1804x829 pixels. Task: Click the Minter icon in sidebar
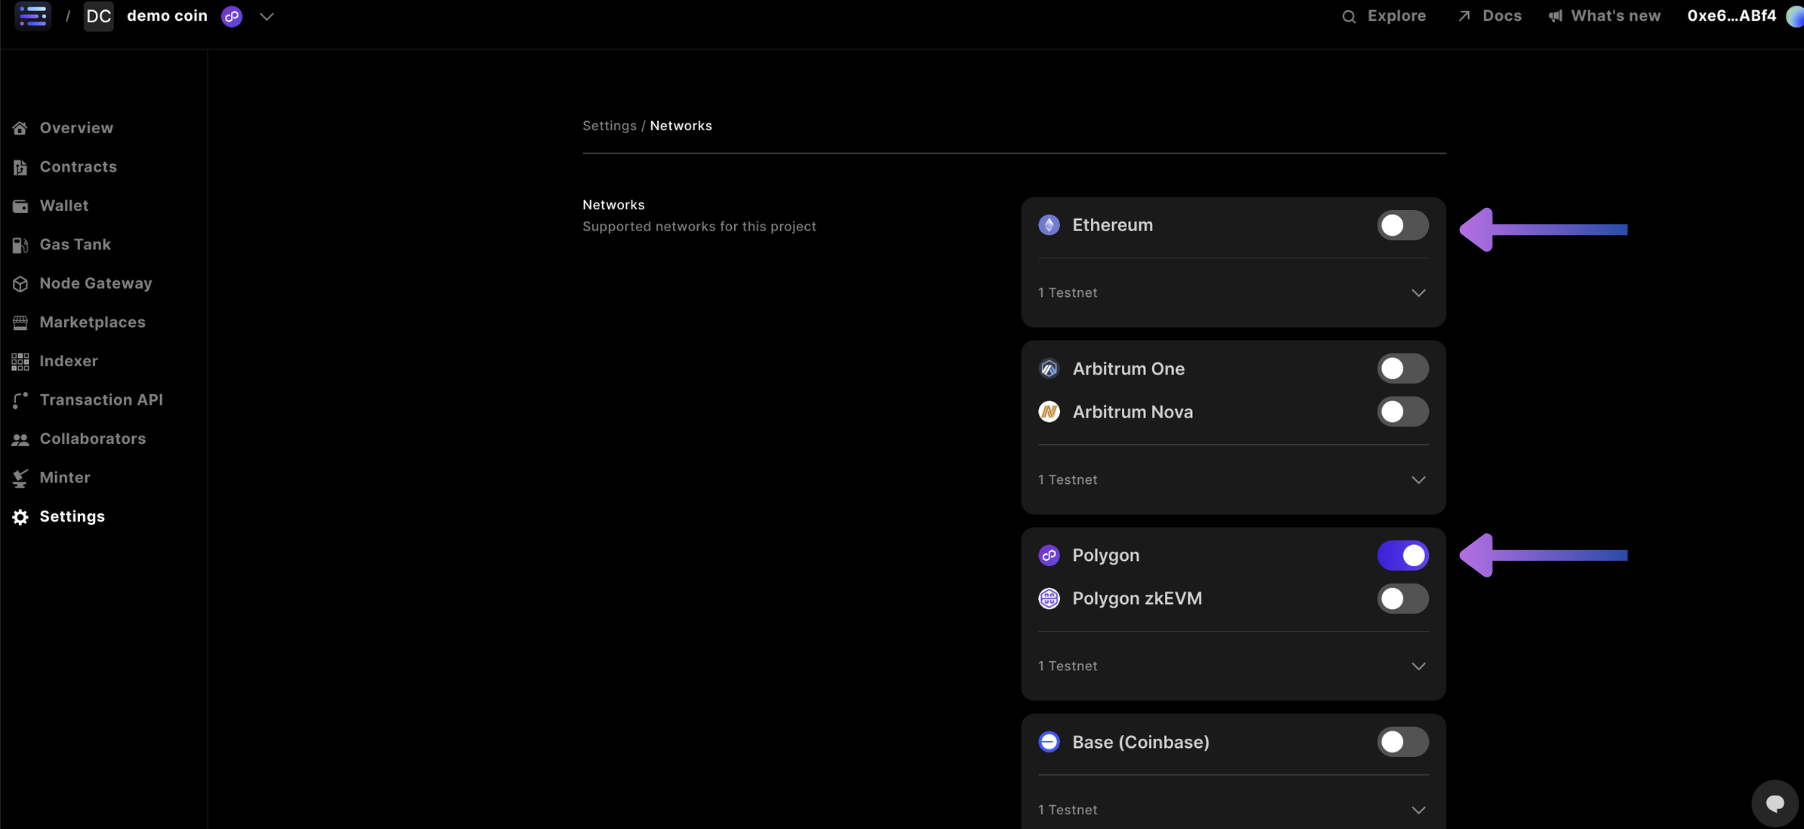[20, 478]
